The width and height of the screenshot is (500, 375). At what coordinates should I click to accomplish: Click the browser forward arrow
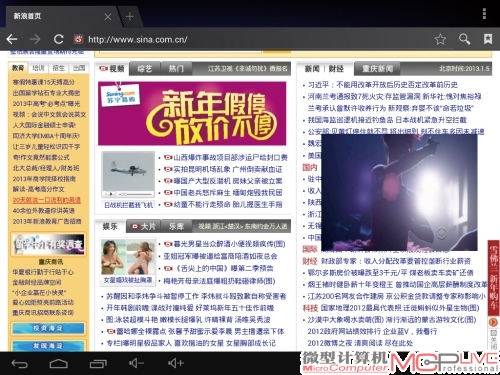pyautogui.click(x=35, y=39)
